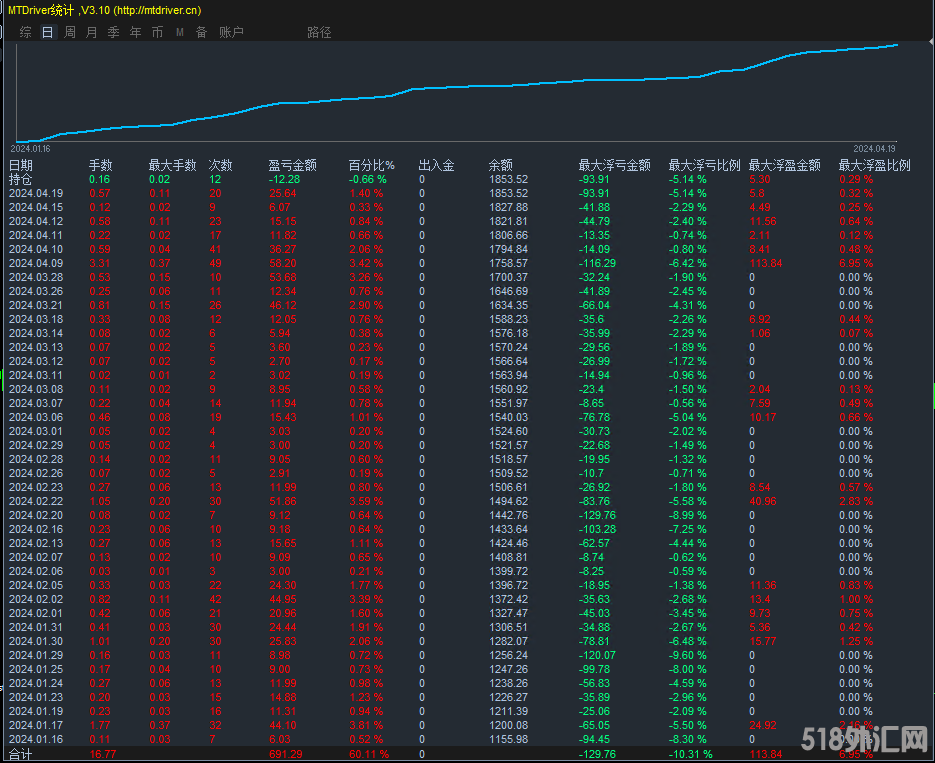The height and width of the screenshot is (763, 935).
Task: Click the 币 currency tab
Action: [x=157, y=32]
